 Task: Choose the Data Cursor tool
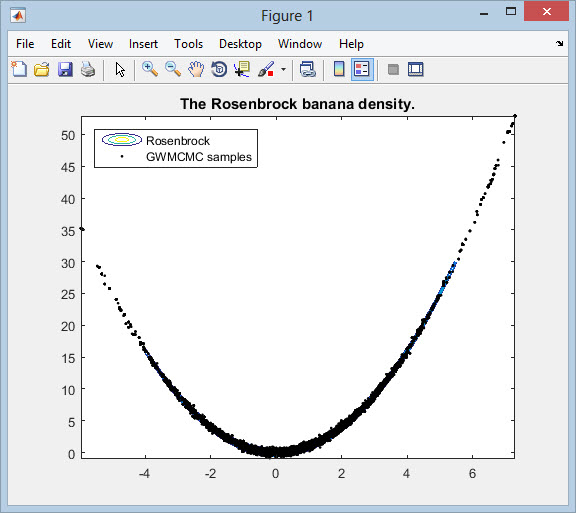pos(242,69)
